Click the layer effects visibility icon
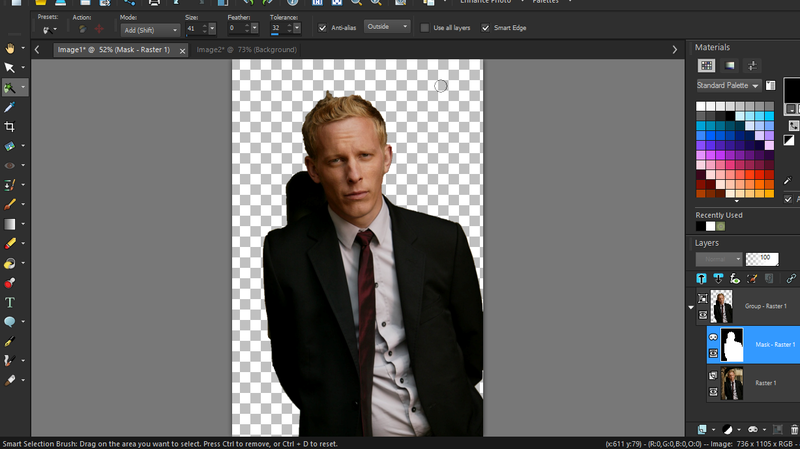 tap(735, 279)
